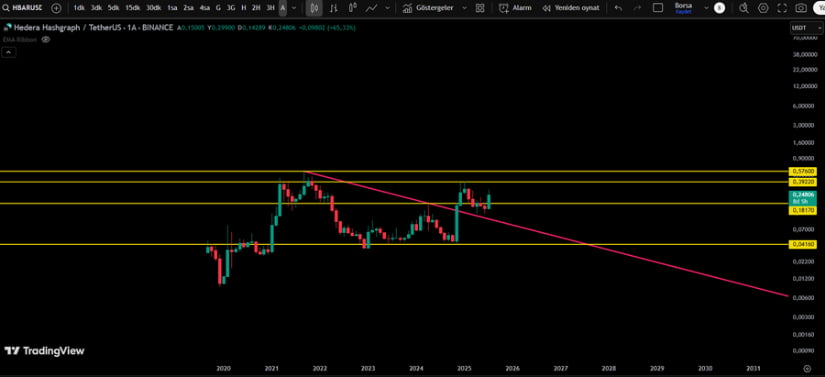Expand the Göstergeler favorites dropdown arrow
Screen dimensions: 825x377
pyautogui.click(x=464, y=8)
